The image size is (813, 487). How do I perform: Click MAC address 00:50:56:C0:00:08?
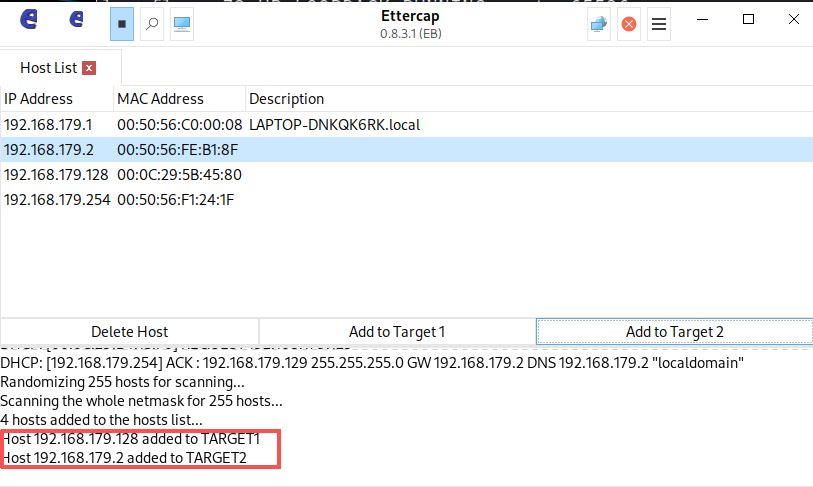point(179,125)
